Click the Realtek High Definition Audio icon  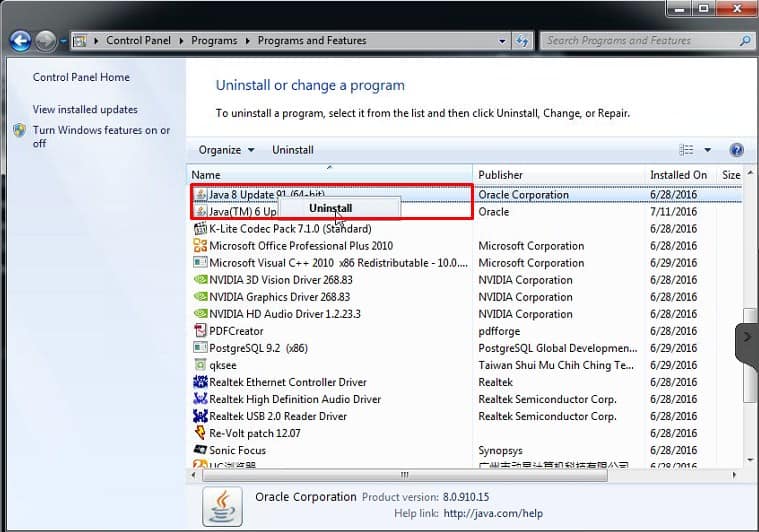click(200, 399)
